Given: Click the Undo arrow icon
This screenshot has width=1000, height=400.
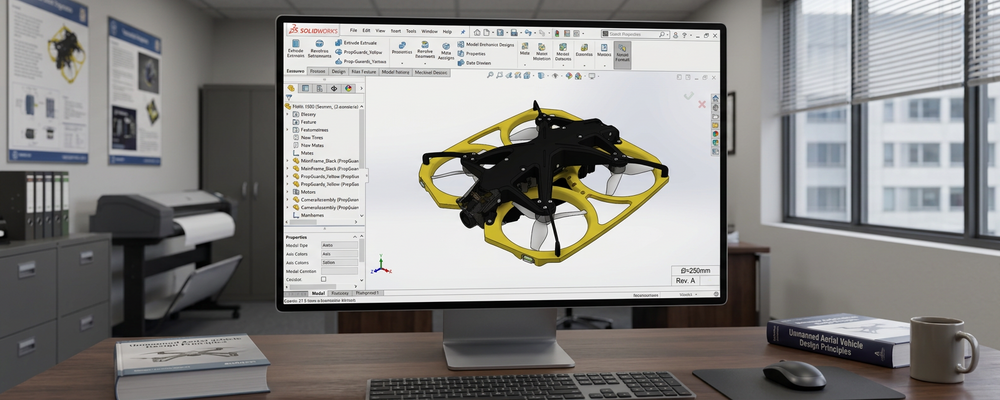Looking at the screenshot, I should pos(528,33).
